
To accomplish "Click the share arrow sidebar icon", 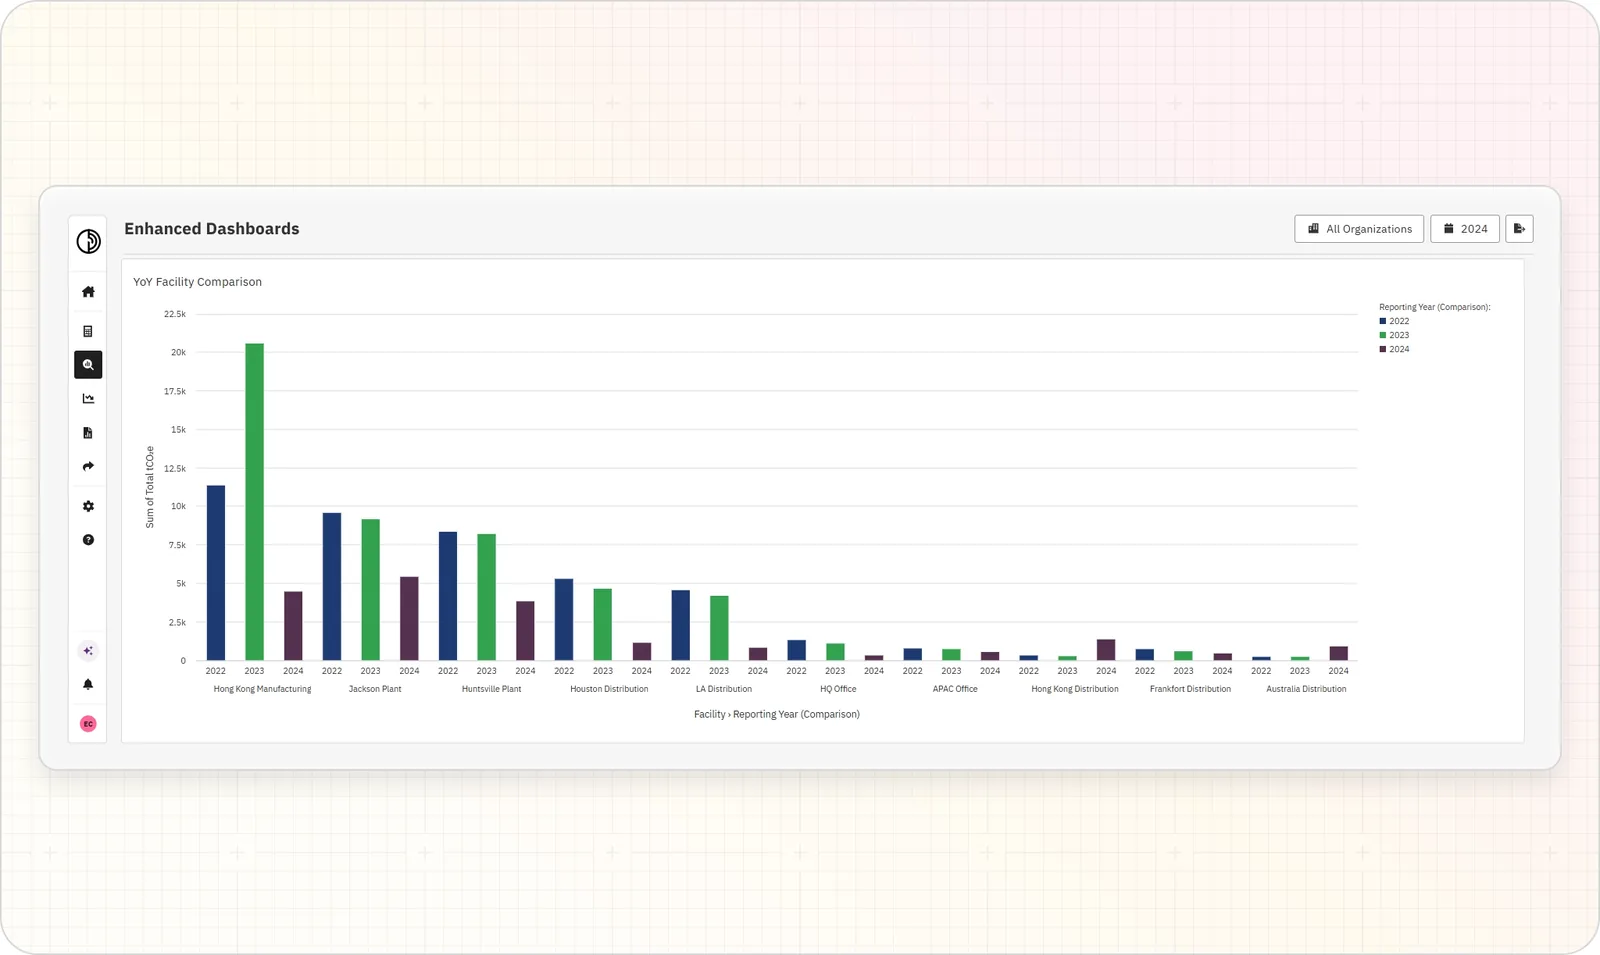I will [x=88, y=467].
